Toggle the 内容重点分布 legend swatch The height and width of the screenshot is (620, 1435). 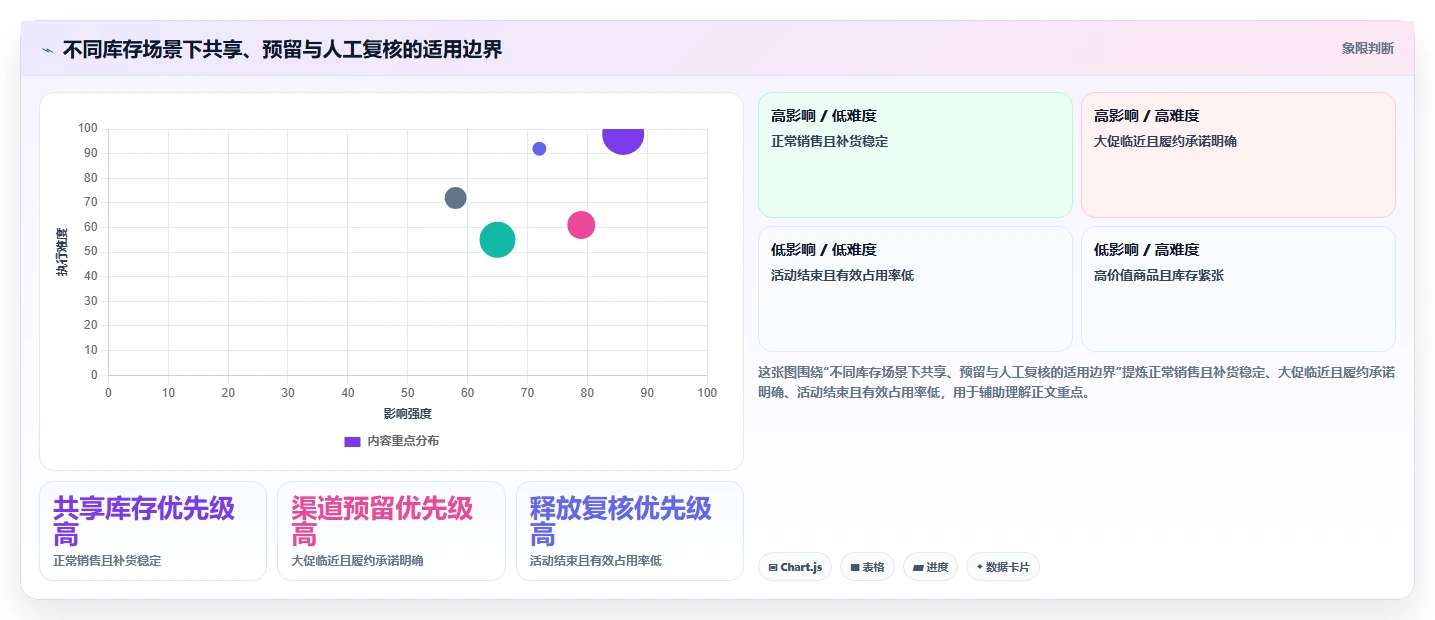click(352, 441)
